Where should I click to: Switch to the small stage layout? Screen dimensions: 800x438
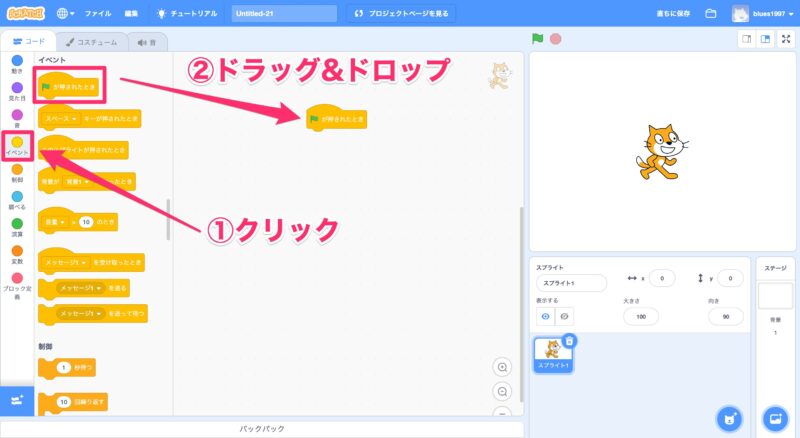(x=746, y=39)
